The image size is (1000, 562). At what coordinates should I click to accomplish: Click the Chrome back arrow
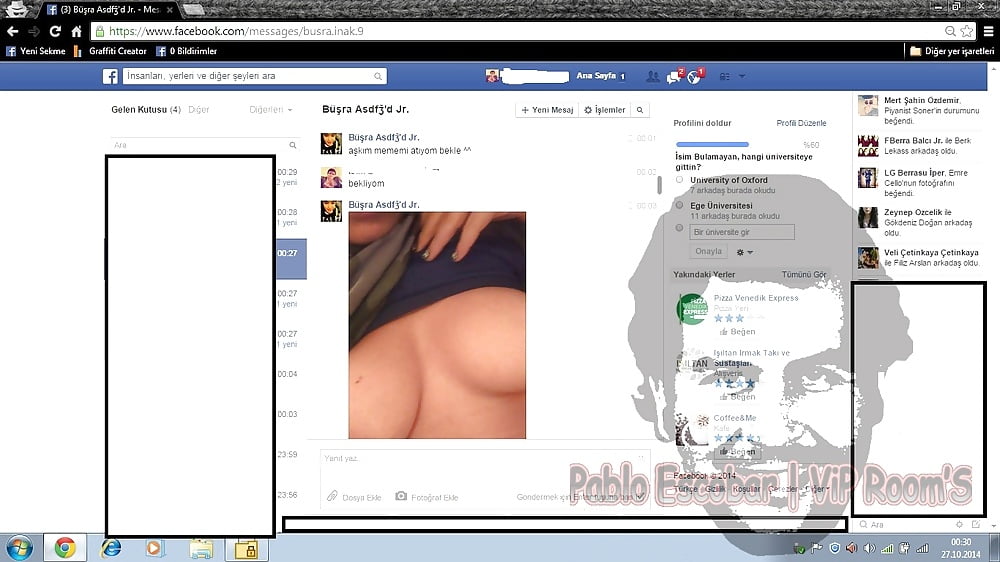click(x=13, y=31)
